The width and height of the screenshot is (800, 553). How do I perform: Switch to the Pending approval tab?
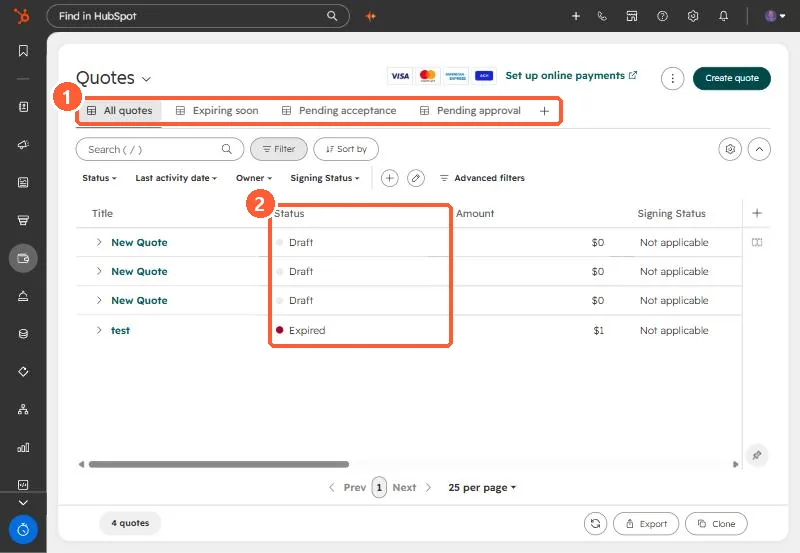[470, 111]
